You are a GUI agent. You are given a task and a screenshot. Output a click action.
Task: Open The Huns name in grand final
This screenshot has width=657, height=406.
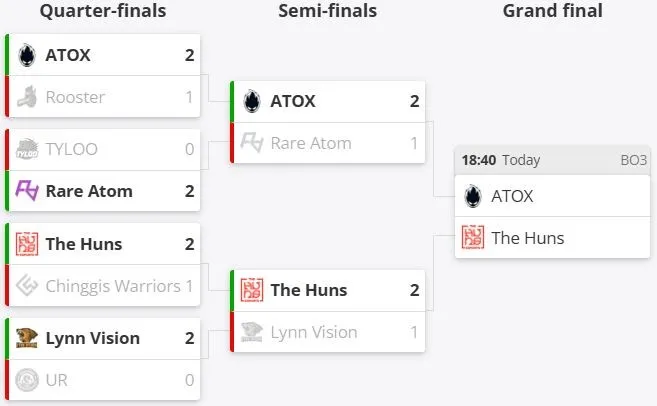coord(528,238)
